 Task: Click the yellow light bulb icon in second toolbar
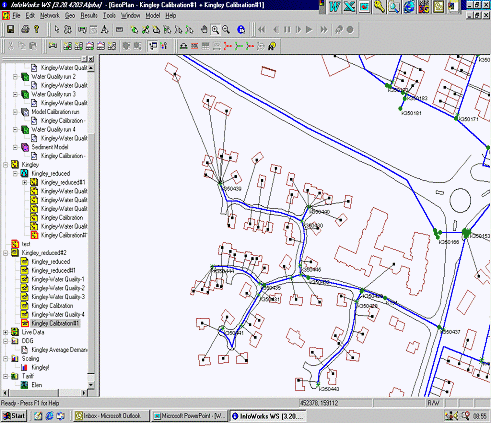(x=272, y=46)
